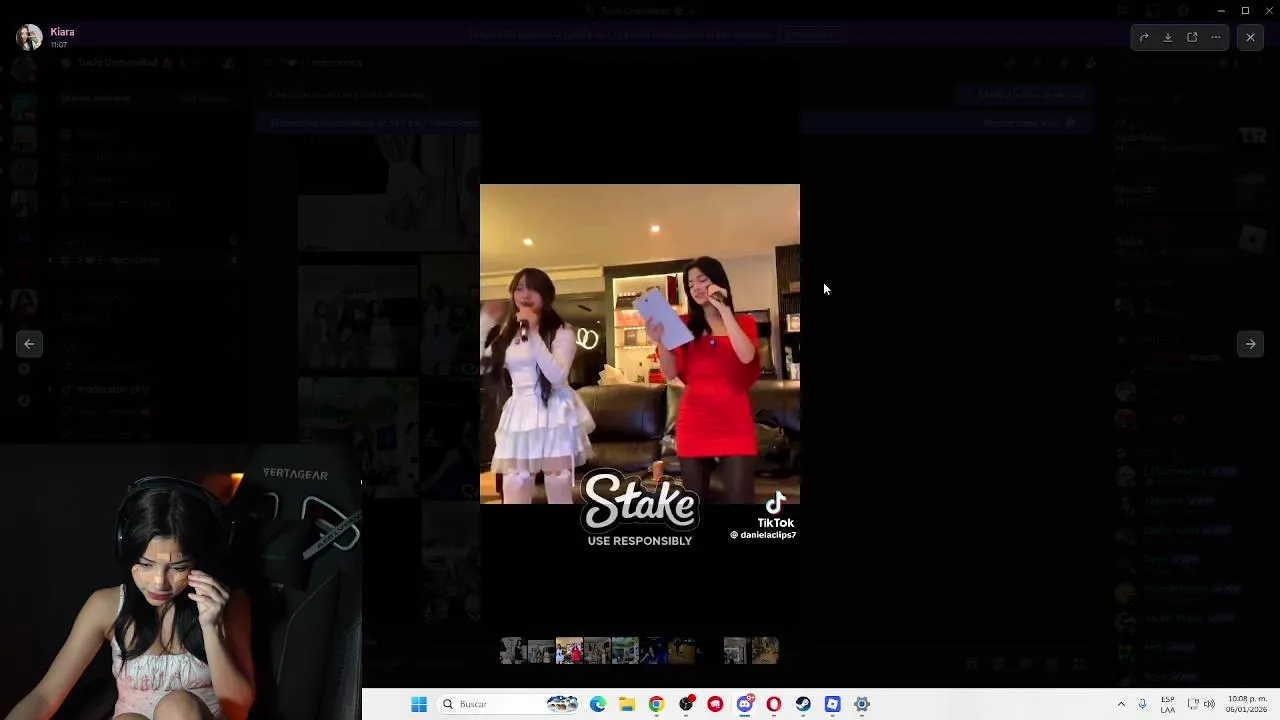This screenshot has width=1280, height=720.
Task: Open the clock showing 10:08 p. m.
Action: click(x=1247, y=704)
